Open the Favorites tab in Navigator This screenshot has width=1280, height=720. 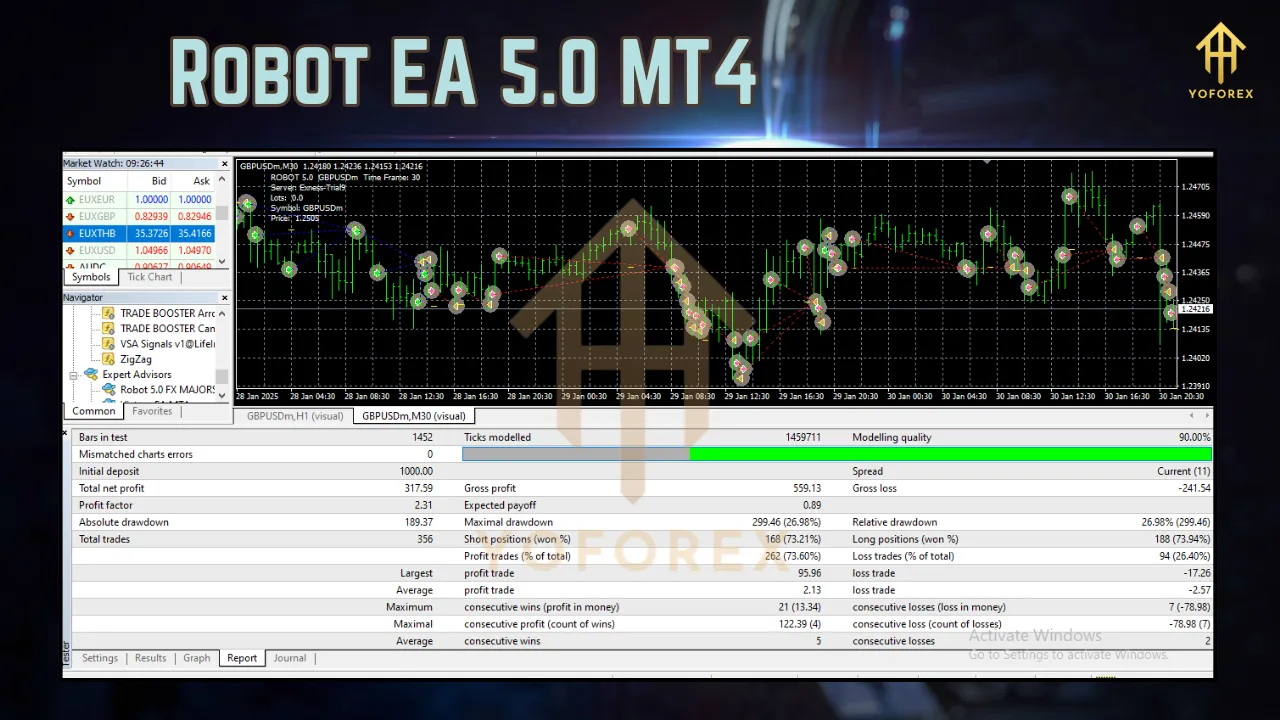pos(152,411)
